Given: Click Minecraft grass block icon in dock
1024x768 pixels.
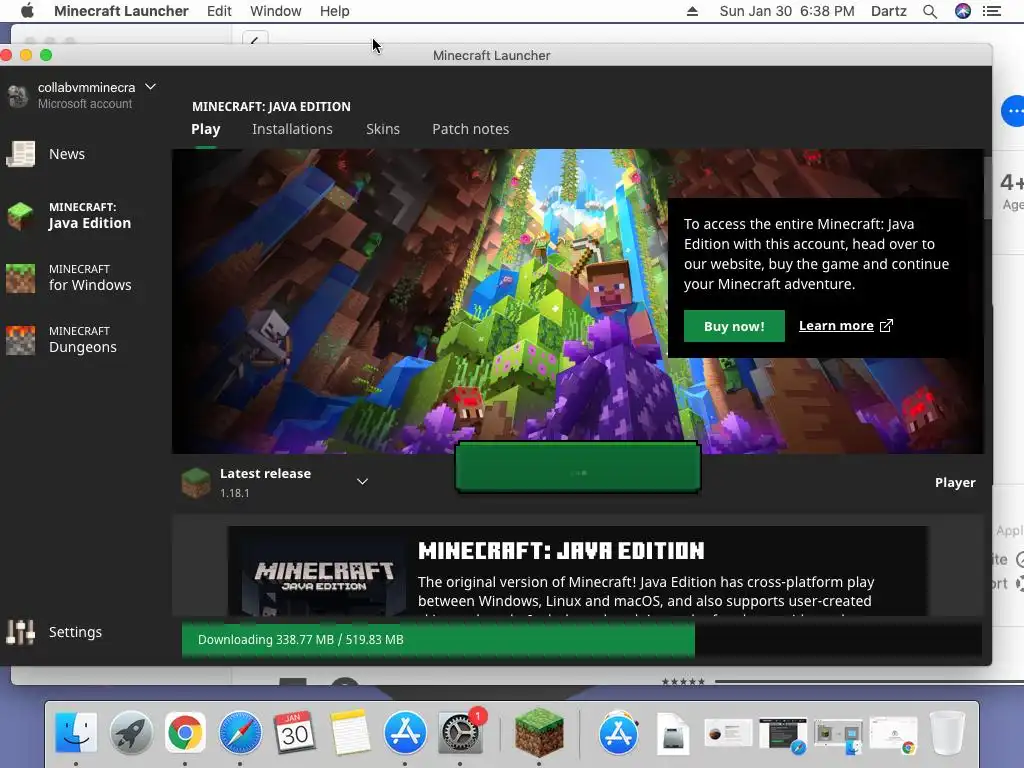Looking at the screenshot, I should pyautogui.click(x=539, y=732).
